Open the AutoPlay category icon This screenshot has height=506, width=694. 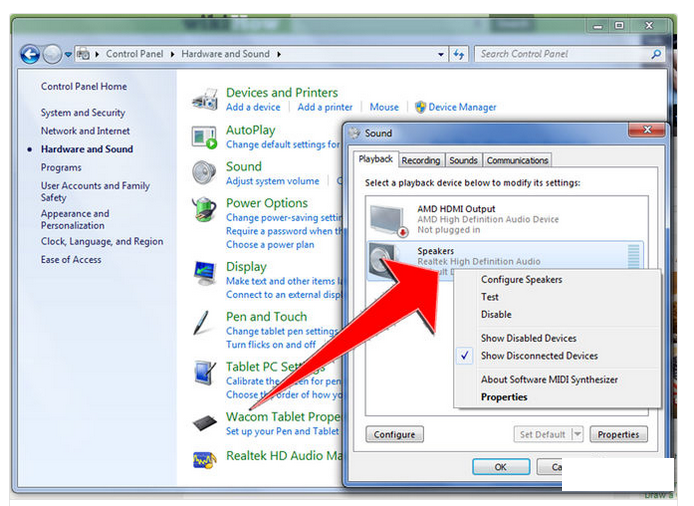click(205, 137)
